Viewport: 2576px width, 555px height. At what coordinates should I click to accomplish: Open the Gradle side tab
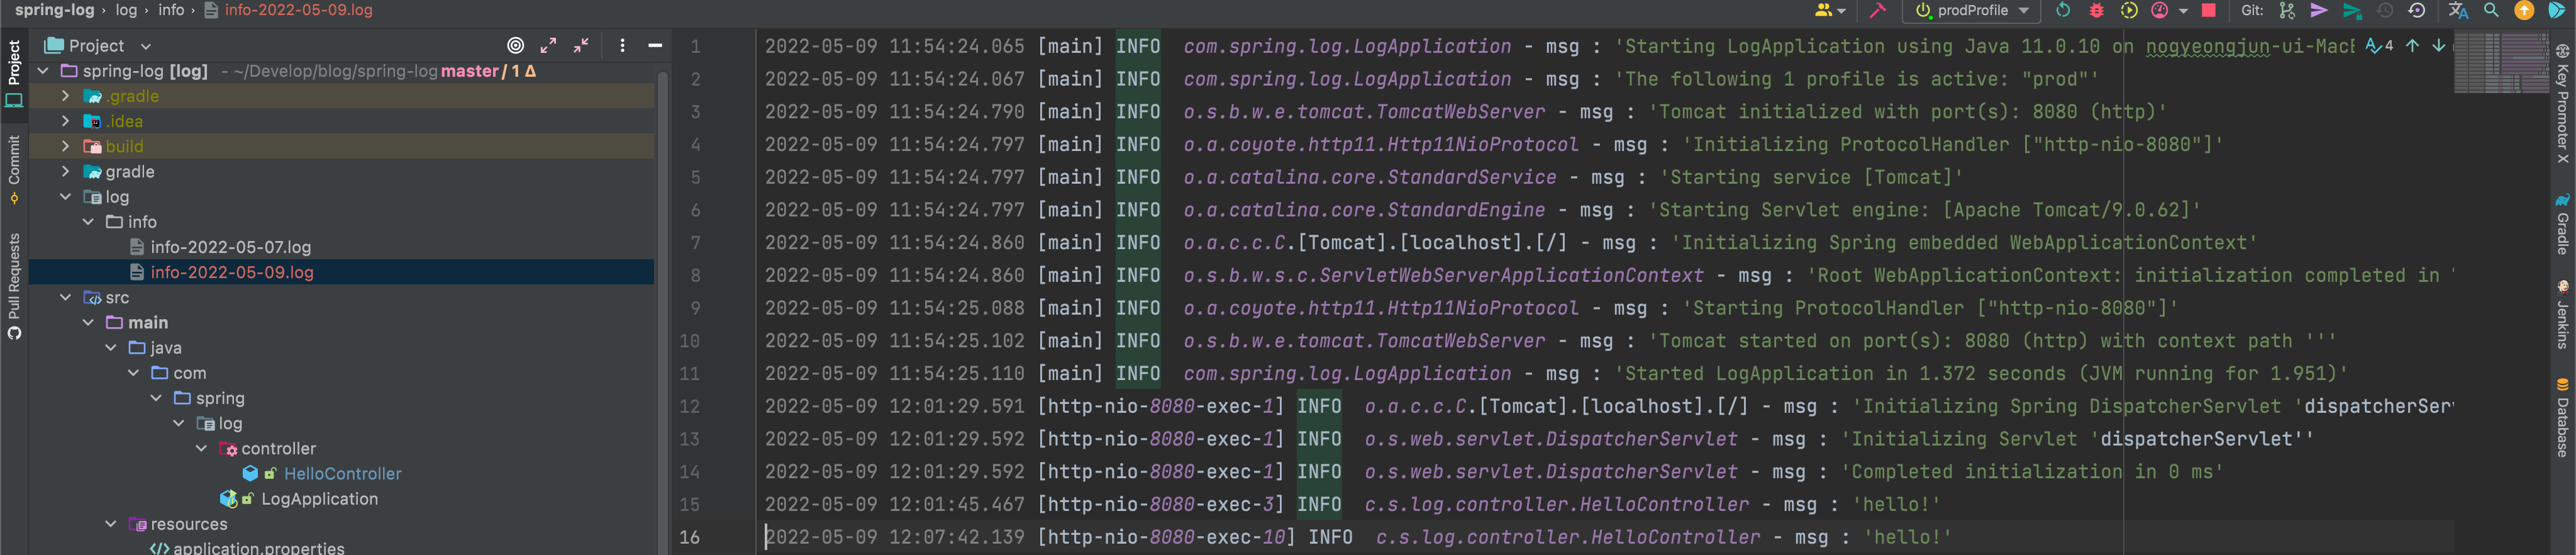[x=2562, y=224]
